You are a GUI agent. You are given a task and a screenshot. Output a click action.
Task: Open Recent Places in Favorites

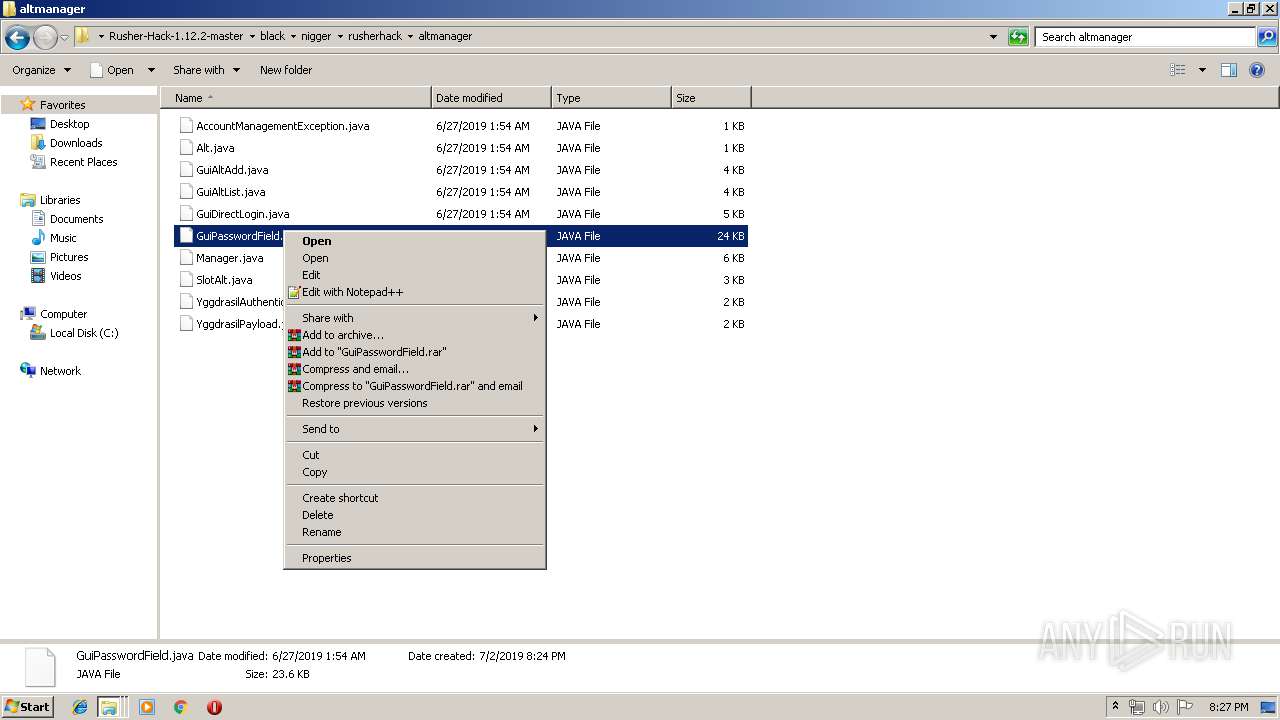tap(83, 162)
